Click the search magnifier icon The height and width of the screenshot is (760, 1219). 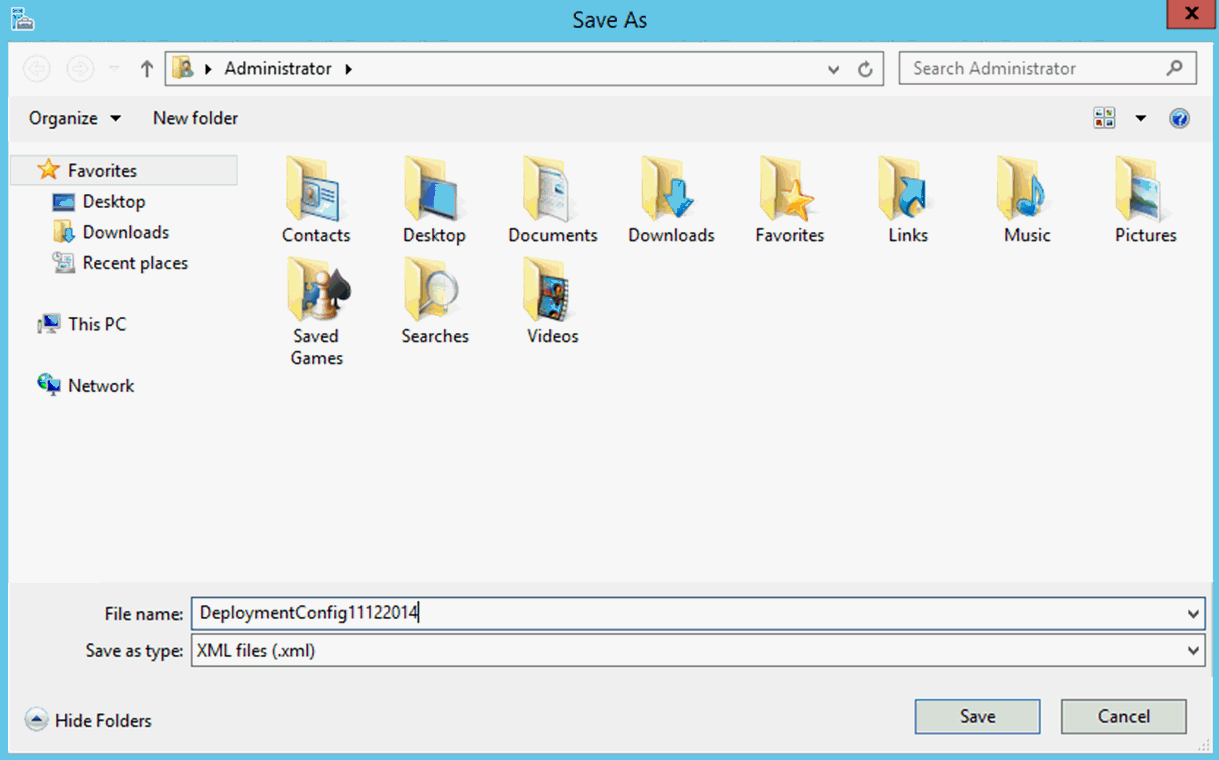(x=1175, y=68)
